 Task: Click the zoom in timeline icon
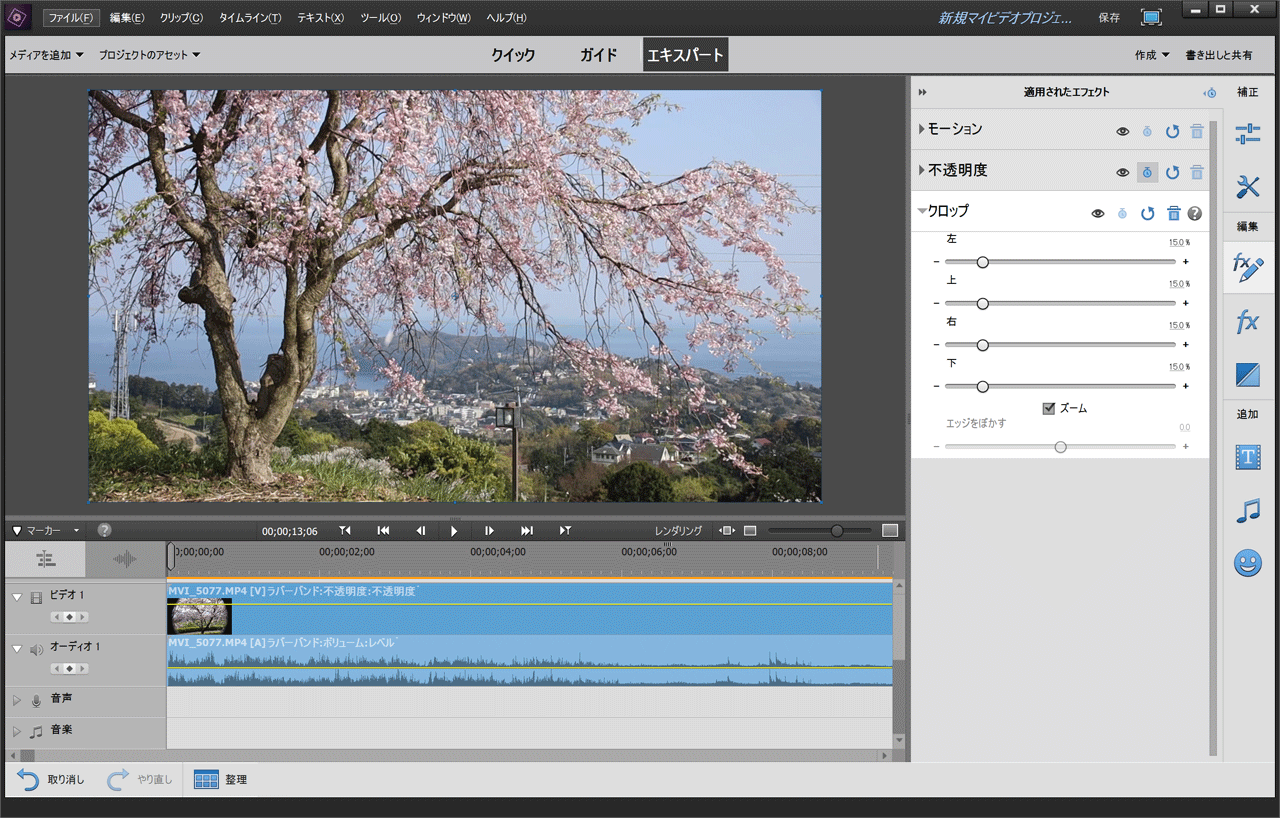click(x=890, y=530)
